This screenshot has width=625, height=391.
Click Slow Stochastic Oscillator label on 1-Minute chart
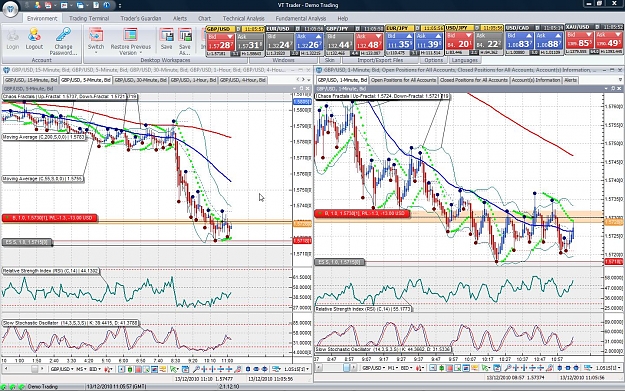tap(383, 349)
